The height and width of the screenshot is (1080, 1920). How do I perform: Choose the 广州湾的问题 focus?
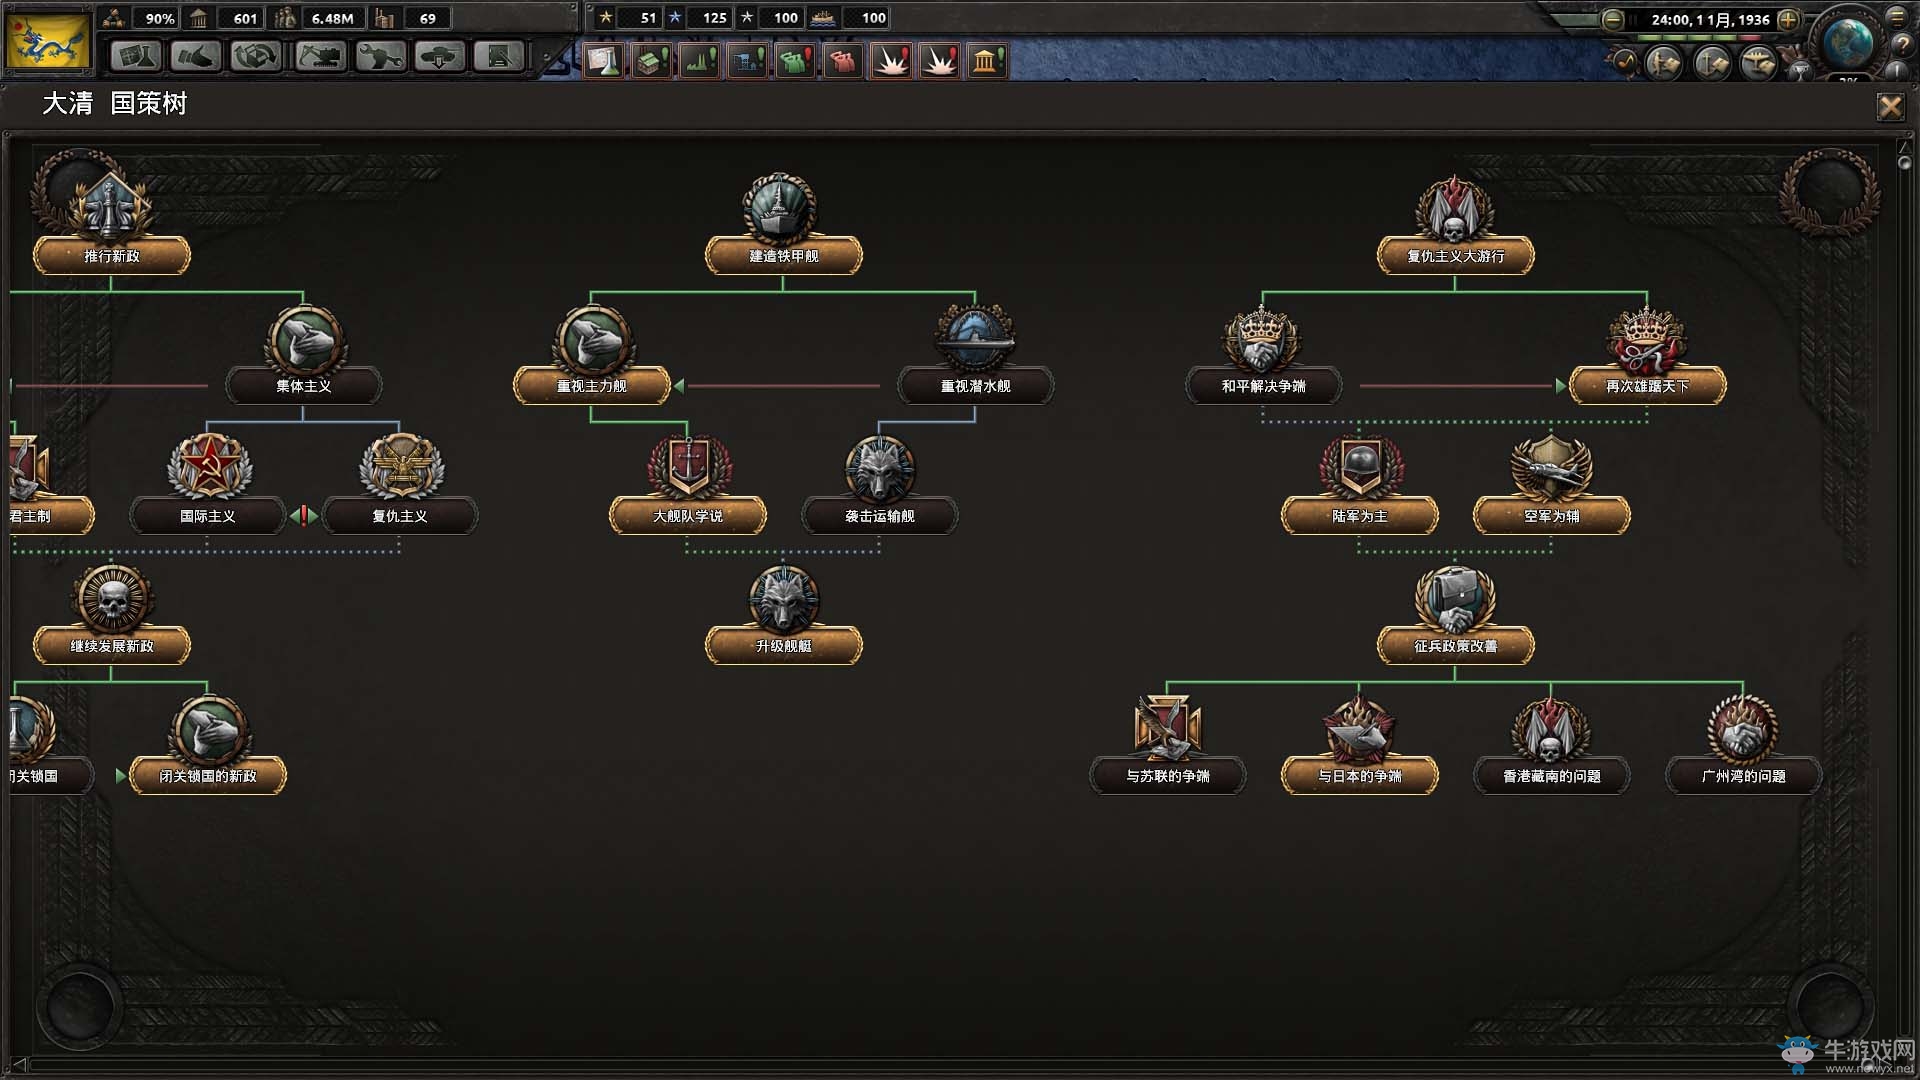click(x=1744, y=776)
